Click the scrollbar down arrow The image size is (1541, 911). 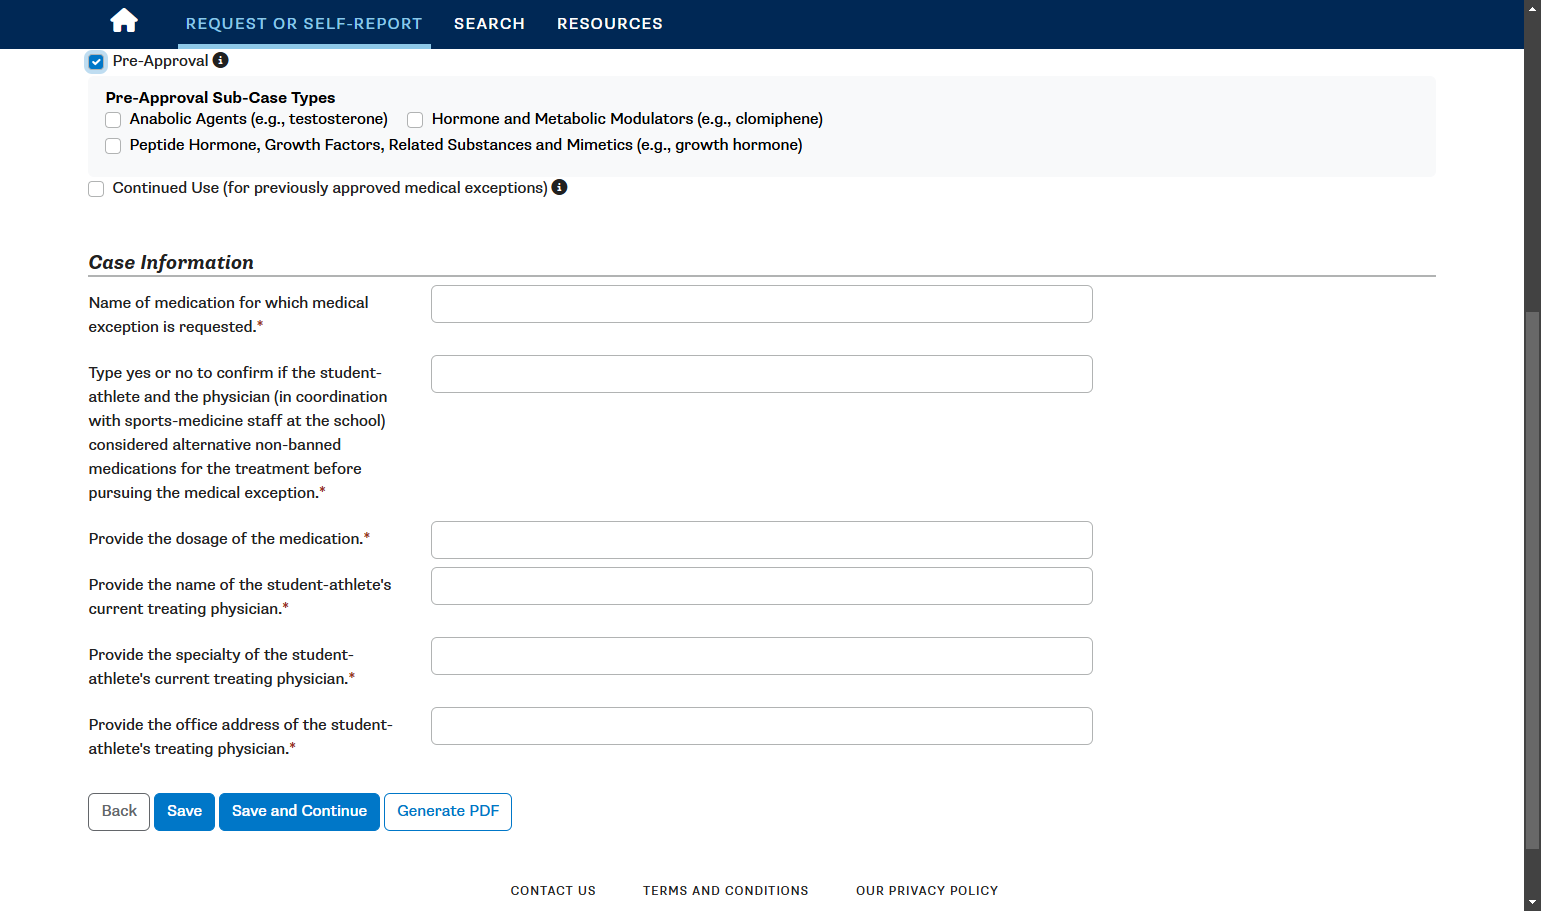[x=1532, y=903]
